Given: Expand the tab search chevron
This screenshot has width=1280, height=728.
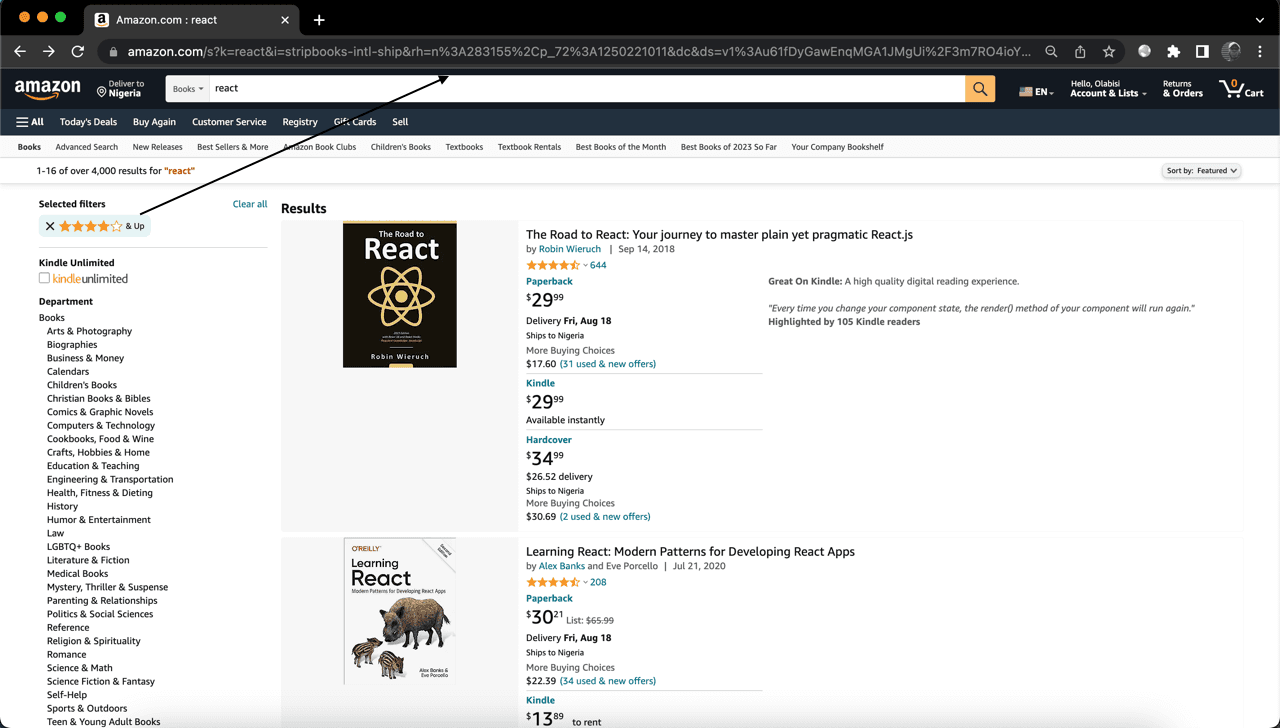Looking at the screenshot, I should [x=1259, y=20].
